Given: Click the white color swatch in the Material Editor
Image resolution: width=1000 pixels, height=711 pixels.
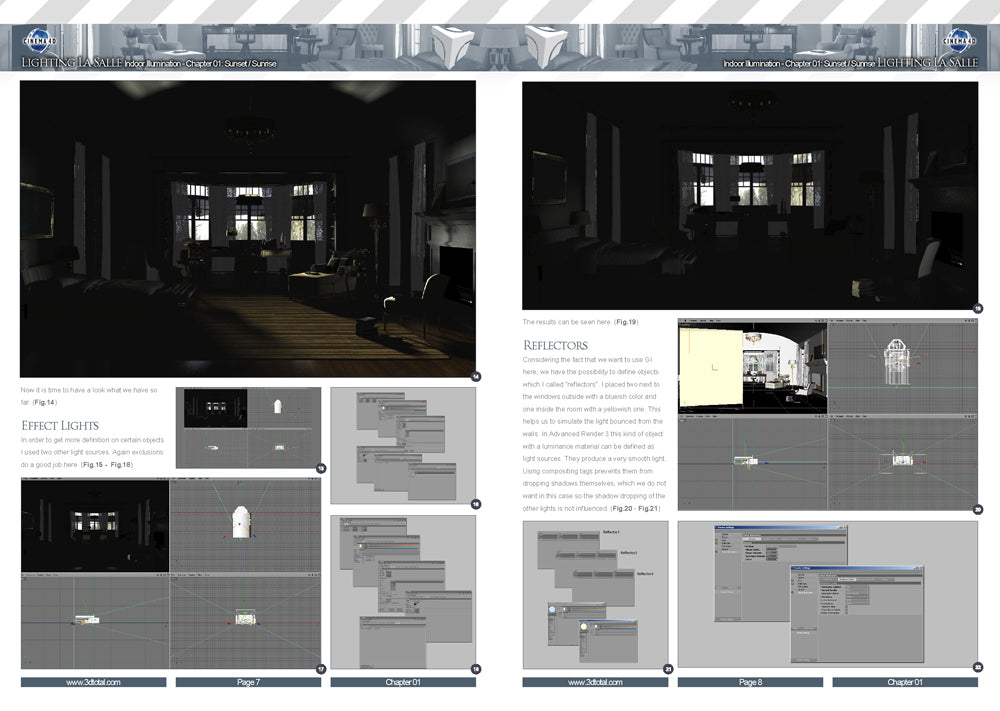Looking at the screenshot, I should [596, 626].
